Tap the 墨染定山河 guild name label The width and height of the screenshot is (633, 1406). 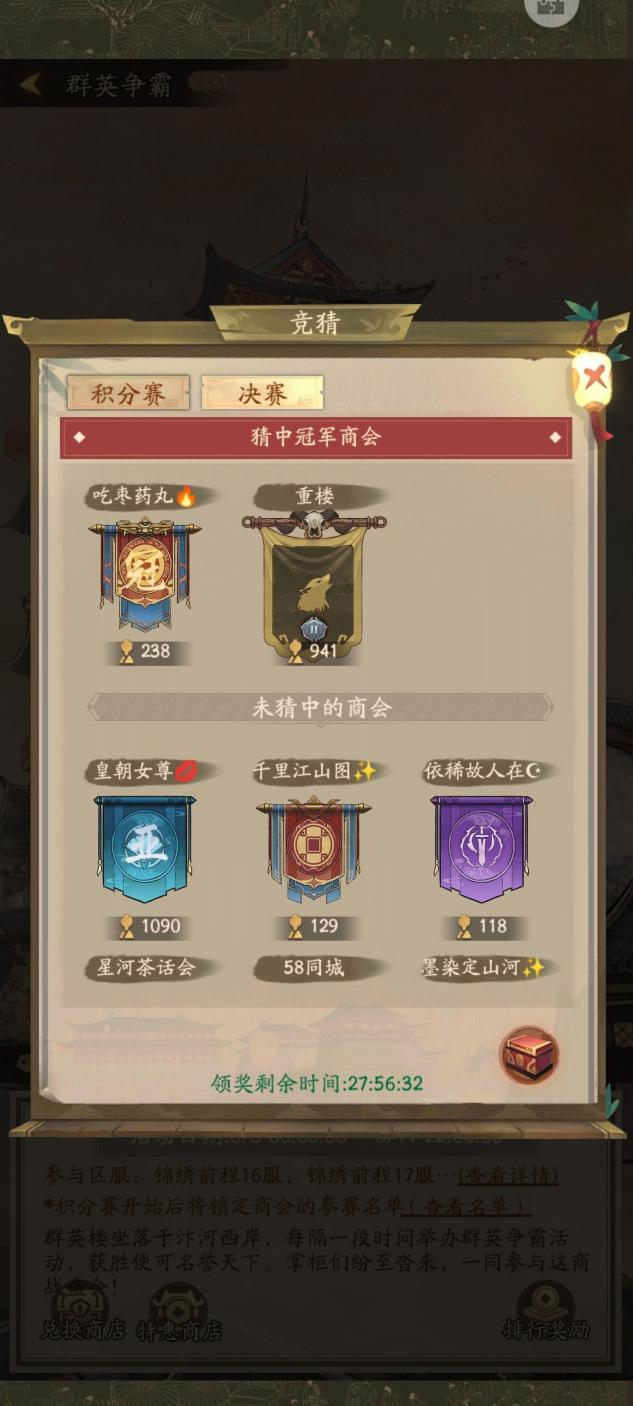click(484, 968)
